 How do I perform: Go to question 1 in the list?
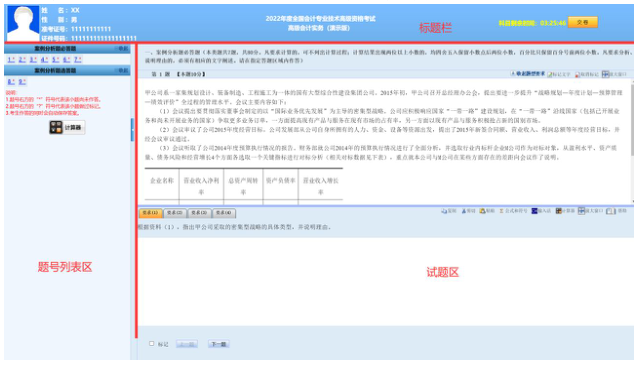point(11,60)
